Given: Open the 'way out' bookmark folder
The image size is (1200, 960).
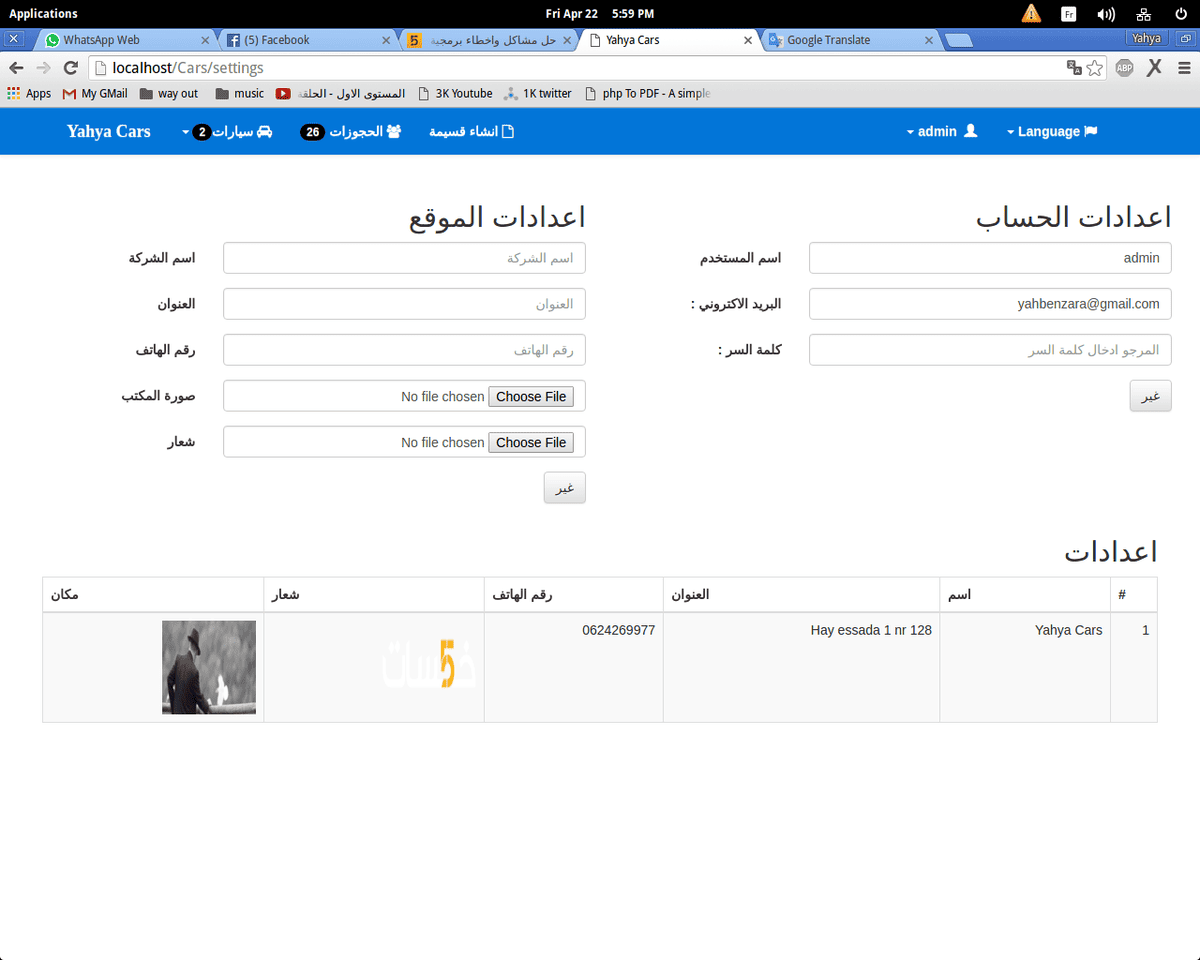Looking at the screenshot, I should pyautogui.click(x=169, y=93).
